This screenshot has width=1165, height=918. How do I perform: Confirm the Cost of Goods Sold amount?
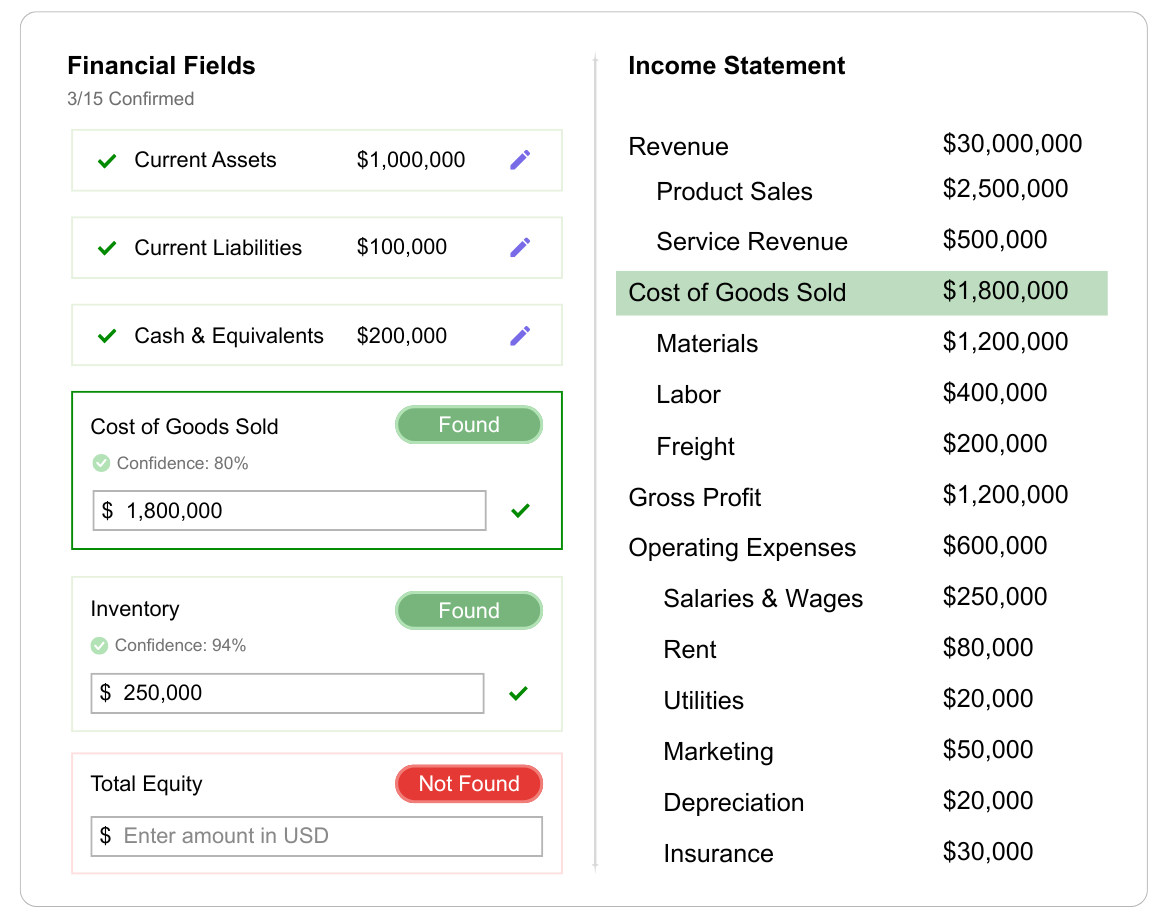[520, 511]
